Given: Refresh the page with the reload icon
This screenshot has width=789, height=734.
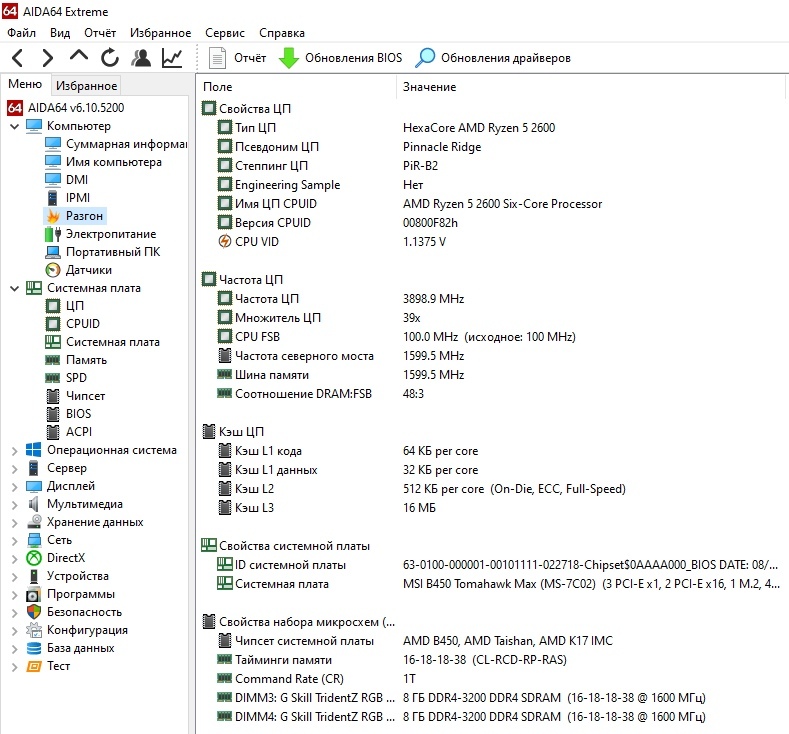Looking at the screenshot, I should click(x=110, y=58).
